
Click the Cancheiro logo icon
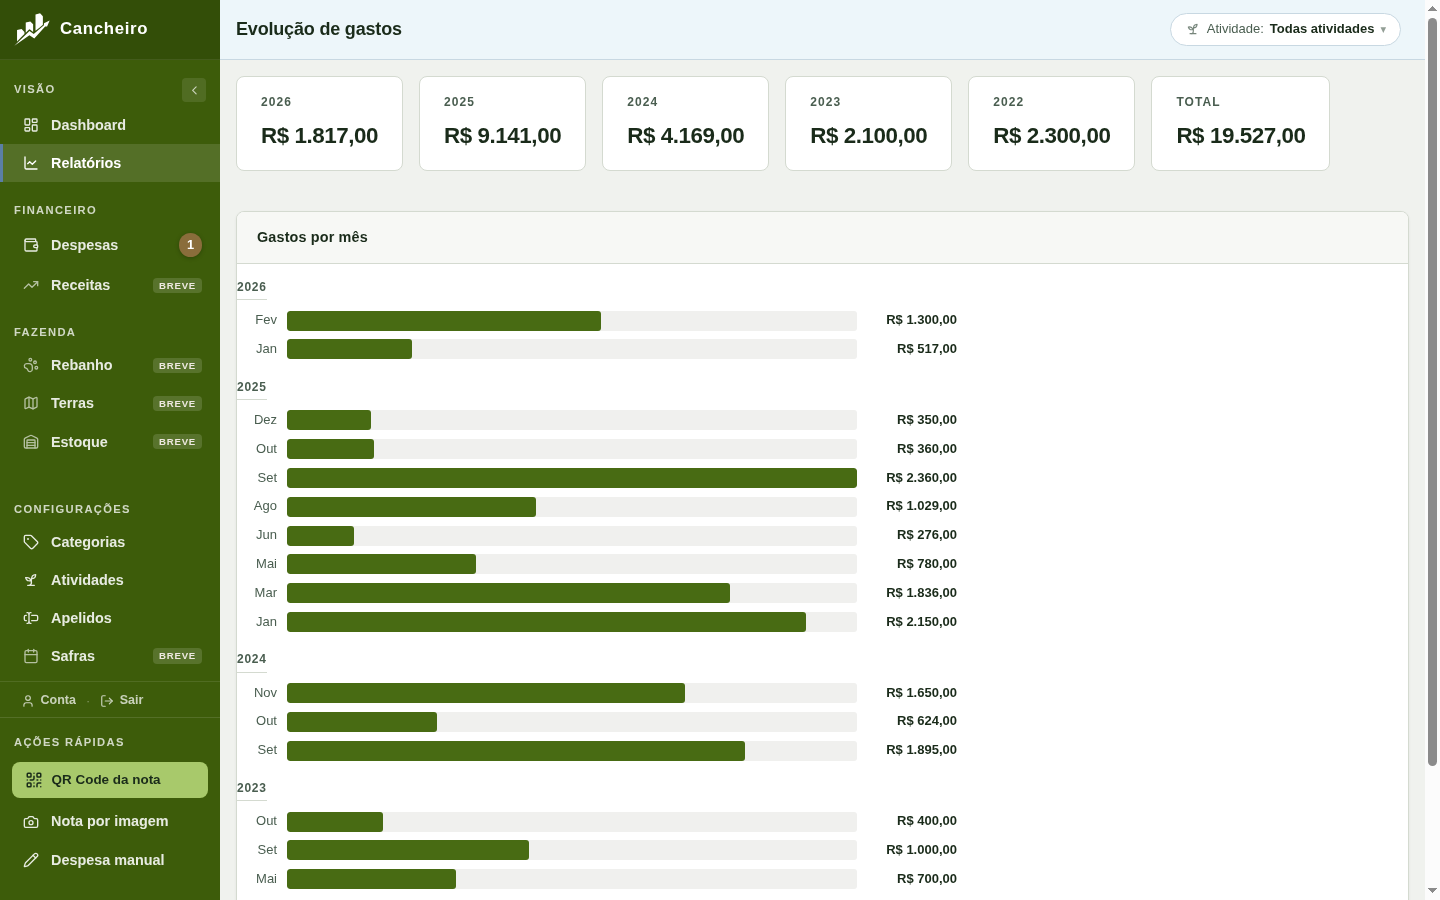click(32, 28)
